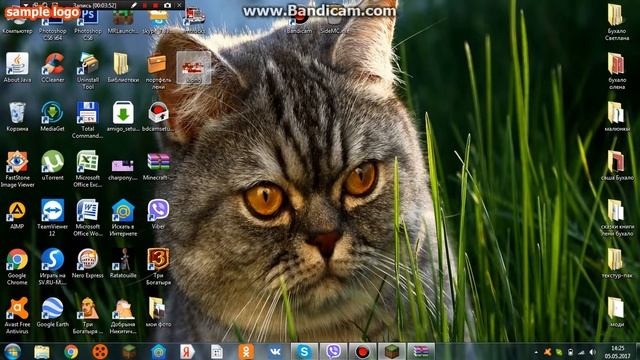
Task: Open the сказки книги лени бухало folder
Action: (617, 218)
